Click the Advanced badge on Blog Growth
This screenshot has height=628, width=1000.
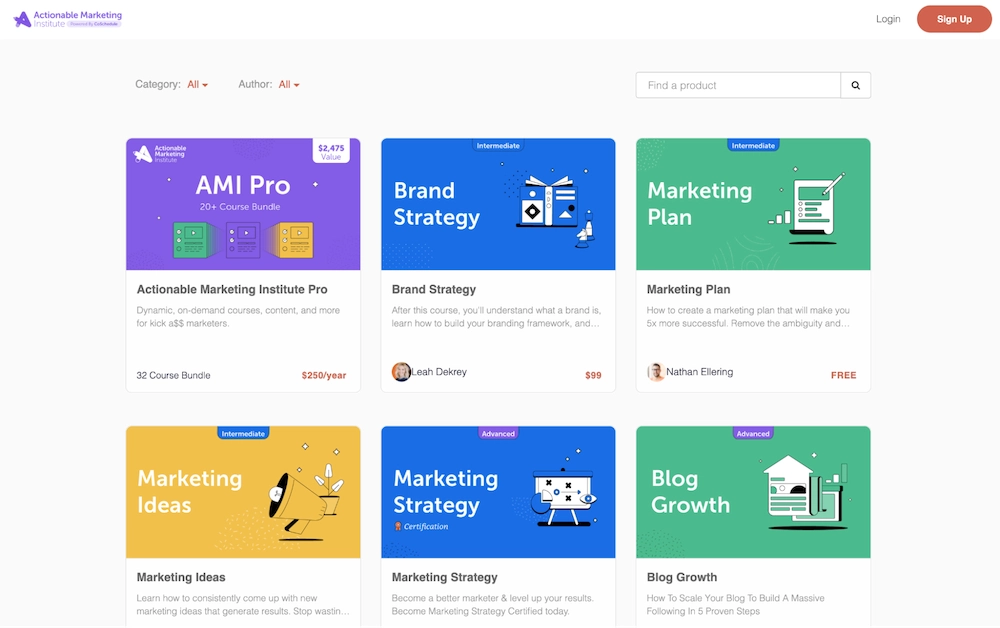pos(753,433)
